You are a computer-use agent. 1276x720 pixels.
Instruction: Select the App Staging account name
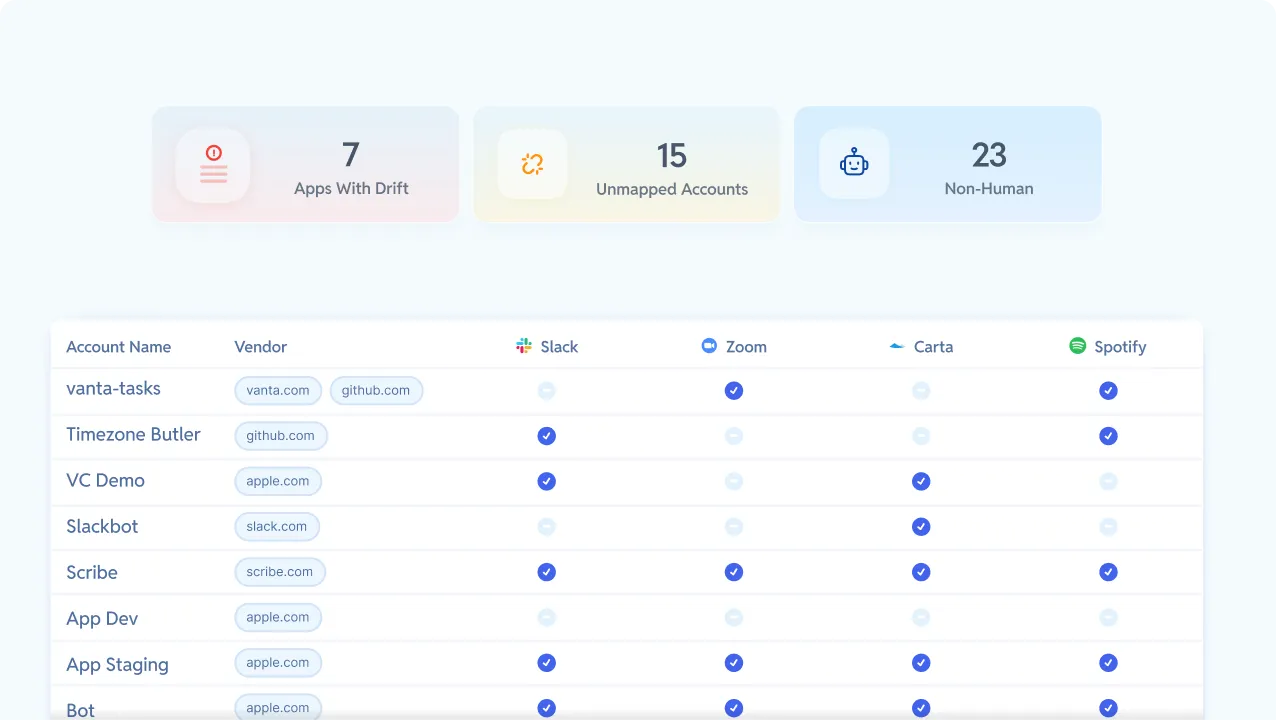tap(117, 664)
